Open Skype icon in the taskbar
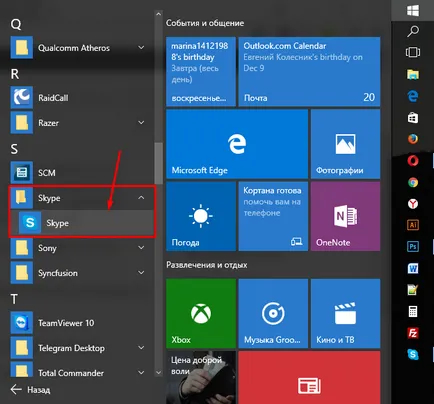Viewport: 434px width, 404px height. coord(413,354)
